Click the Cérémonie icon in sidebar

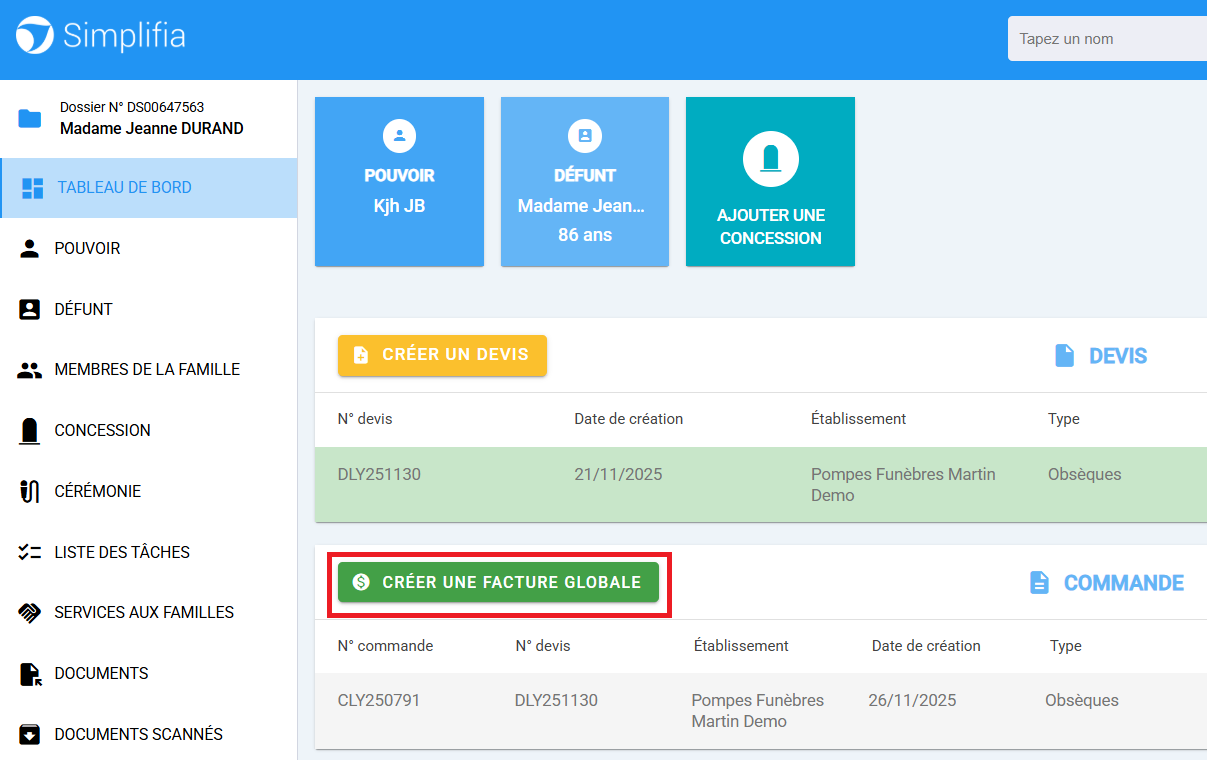pos(30,491)
